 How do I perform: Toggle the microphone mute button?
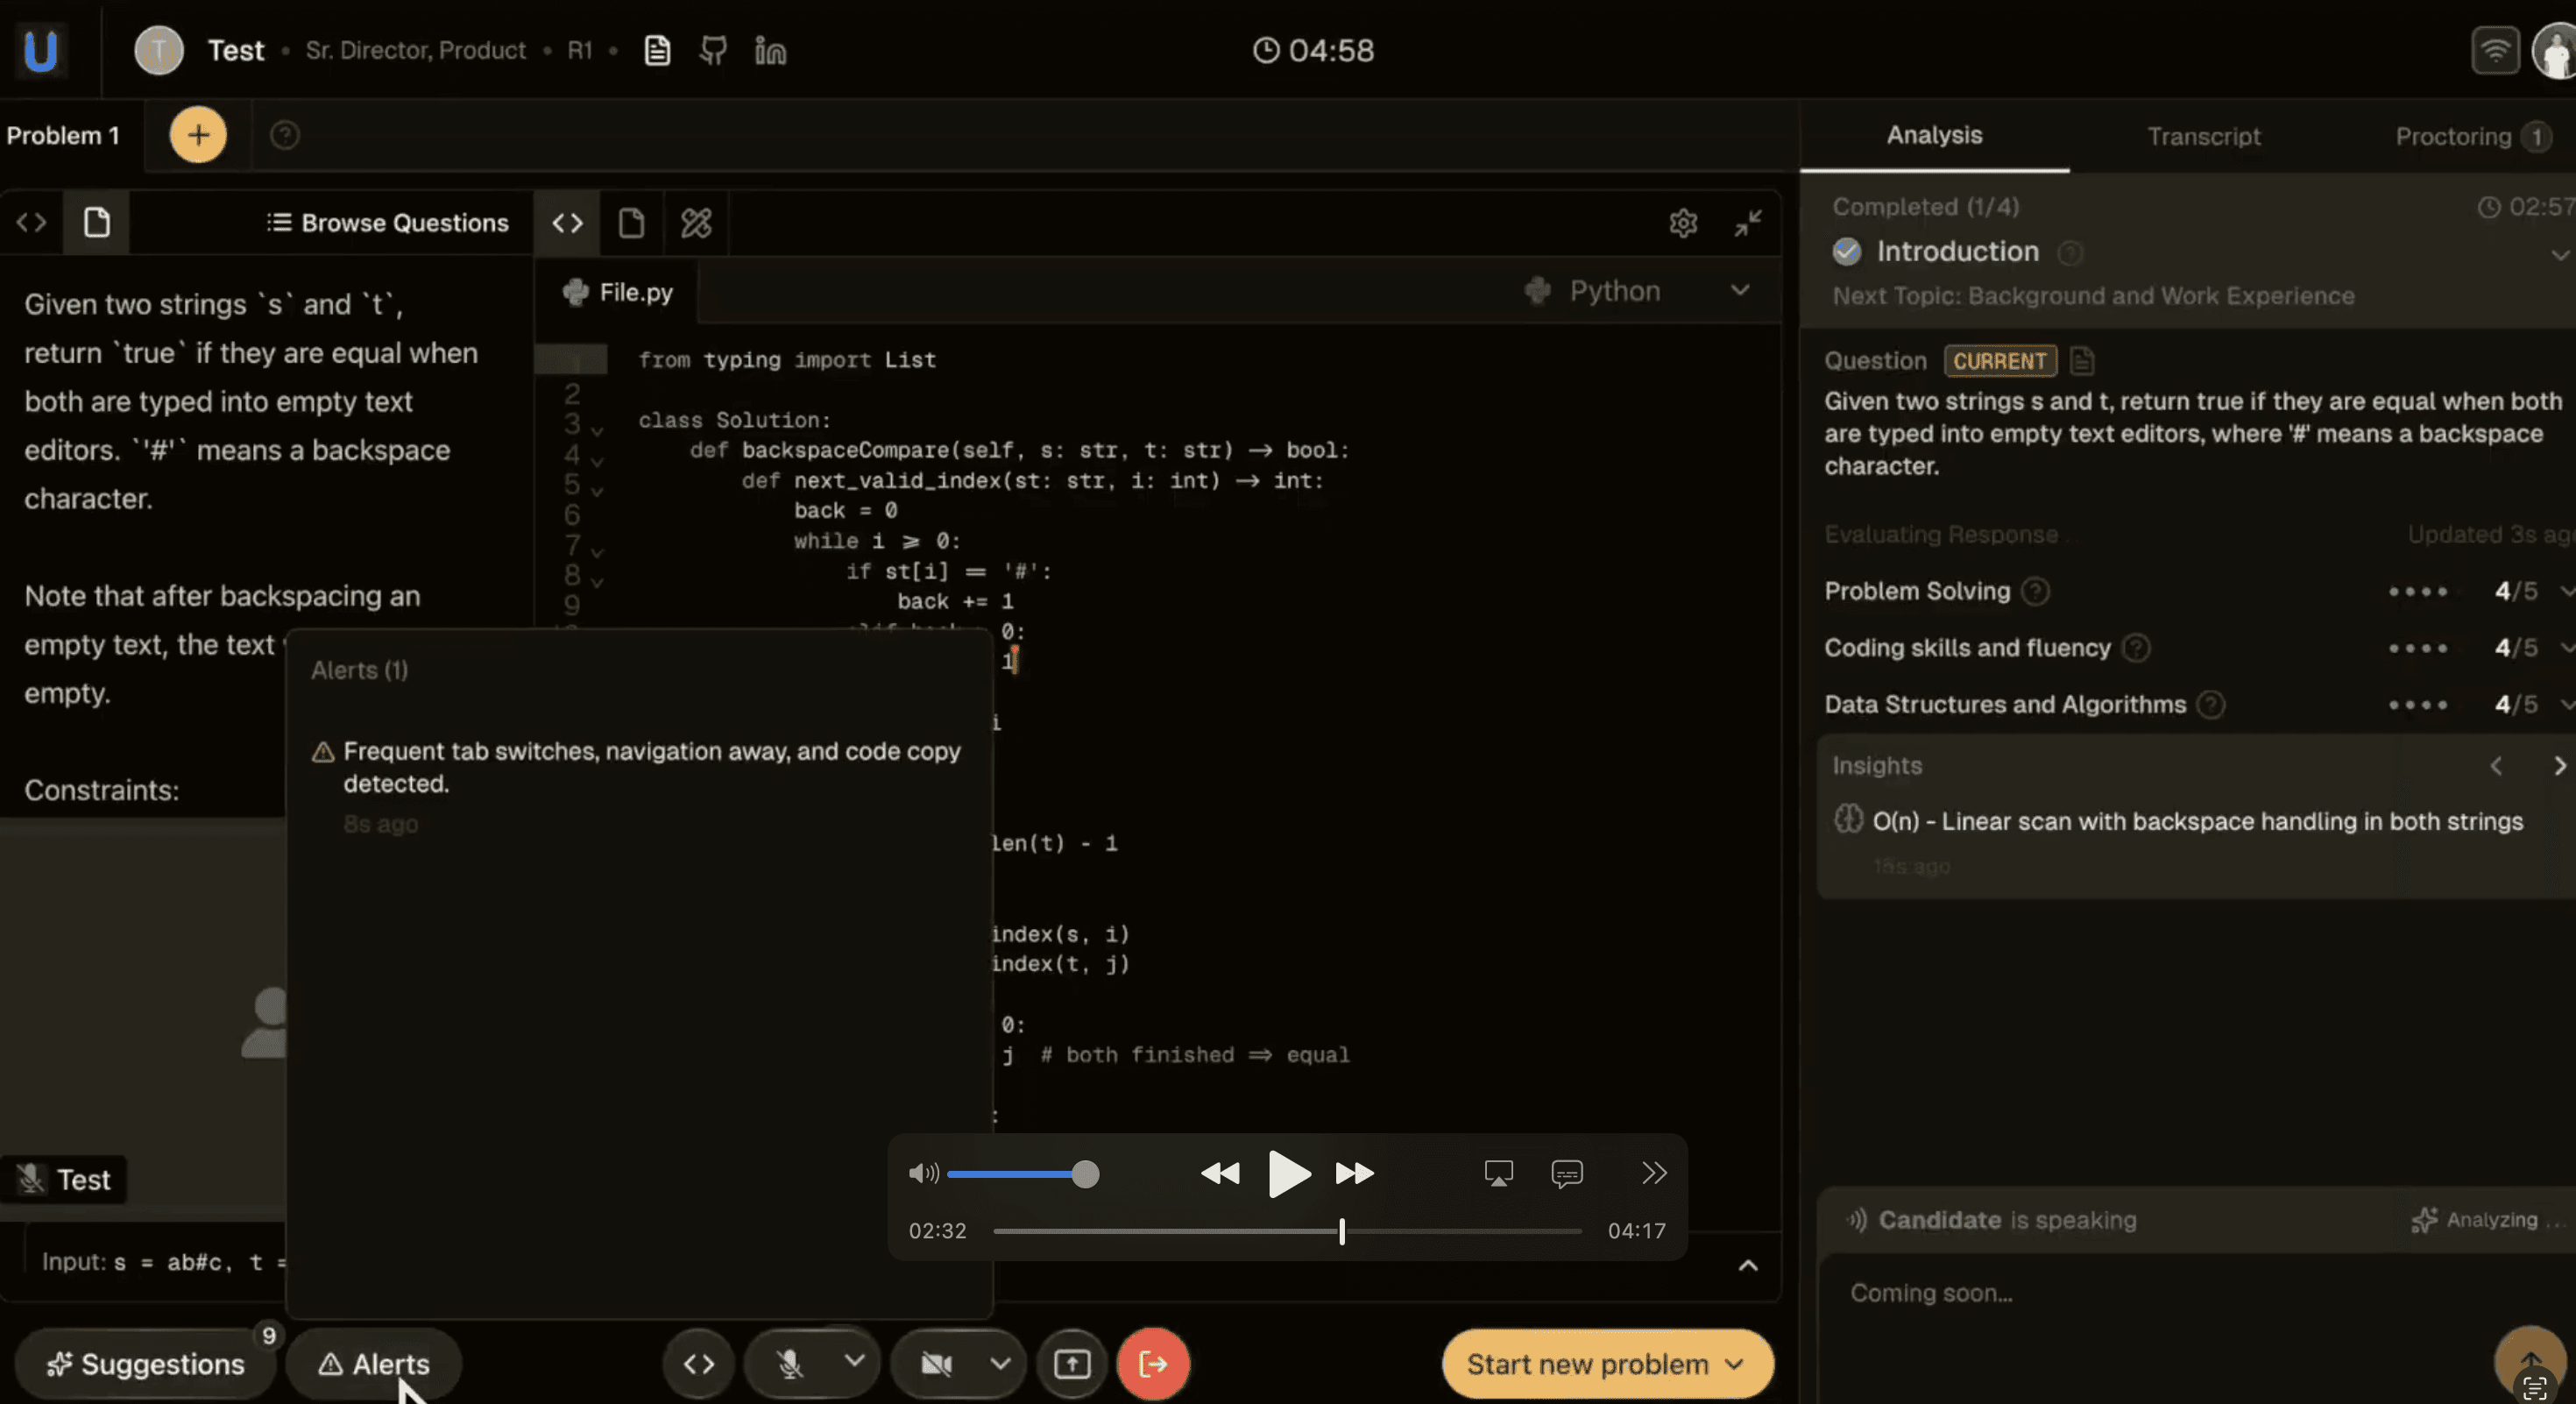790,1364
